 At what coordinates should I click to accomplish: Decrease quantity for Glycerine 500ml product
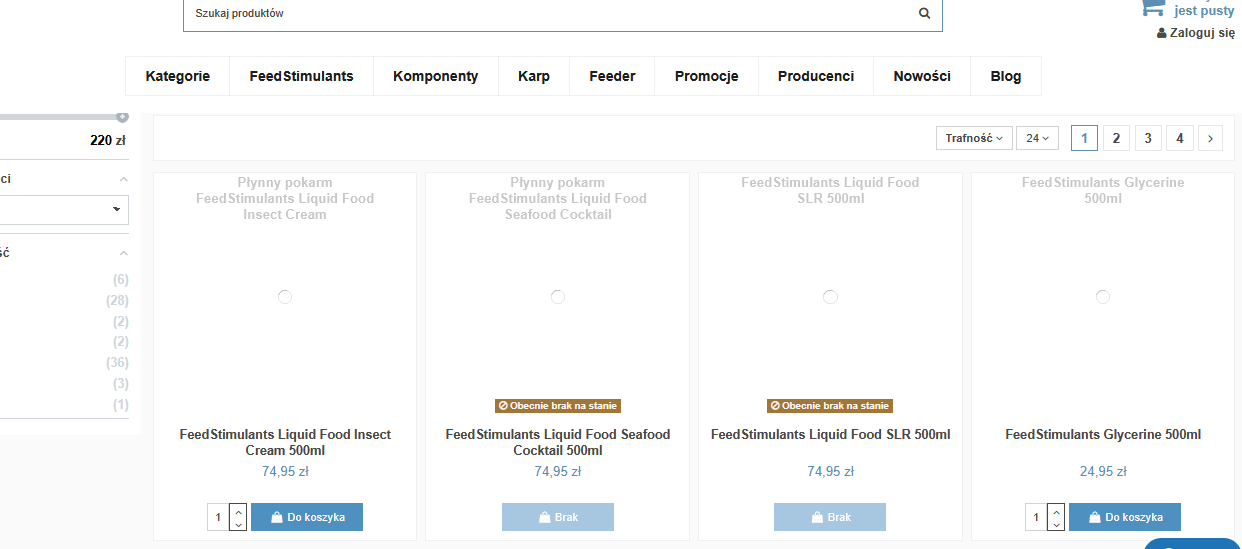point(1056,524)
